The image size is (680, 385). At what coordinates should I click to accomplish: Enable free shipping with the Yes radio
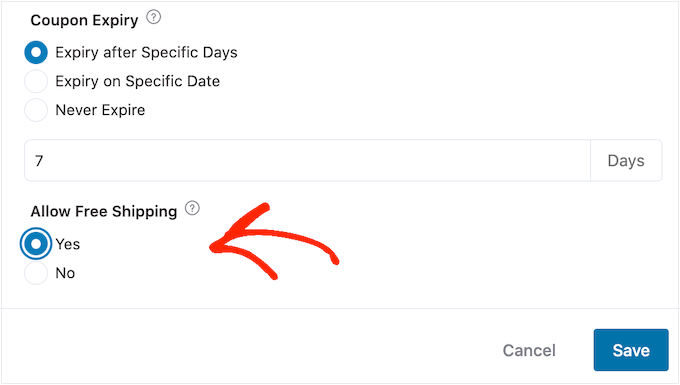[x=36, y=244]
